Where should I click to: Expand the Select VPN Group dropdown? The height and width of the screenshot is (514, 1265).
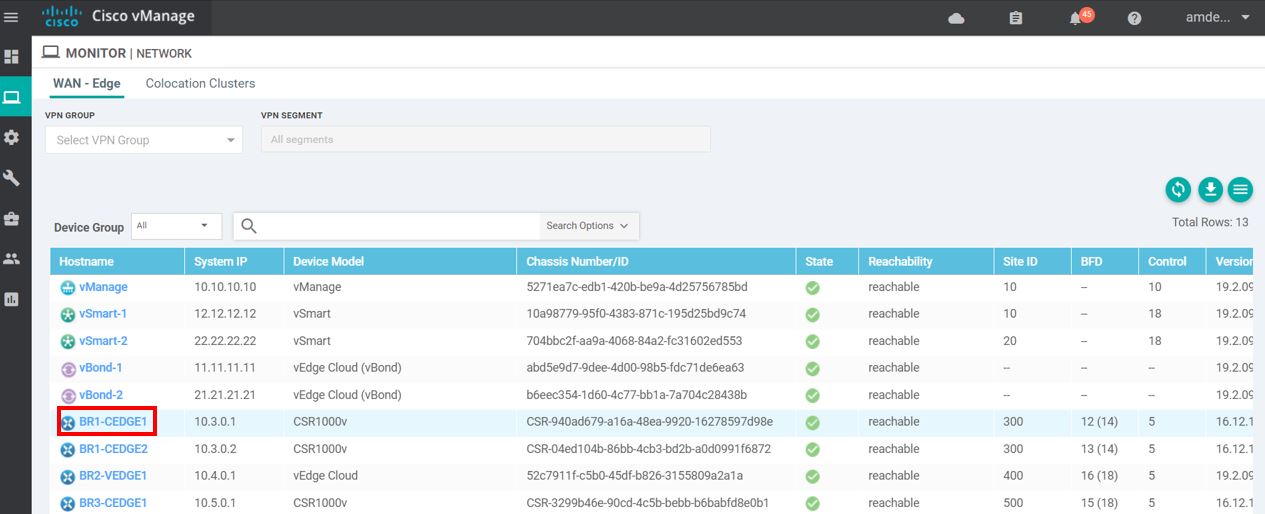pyautogui.click(x=143, y=140)
